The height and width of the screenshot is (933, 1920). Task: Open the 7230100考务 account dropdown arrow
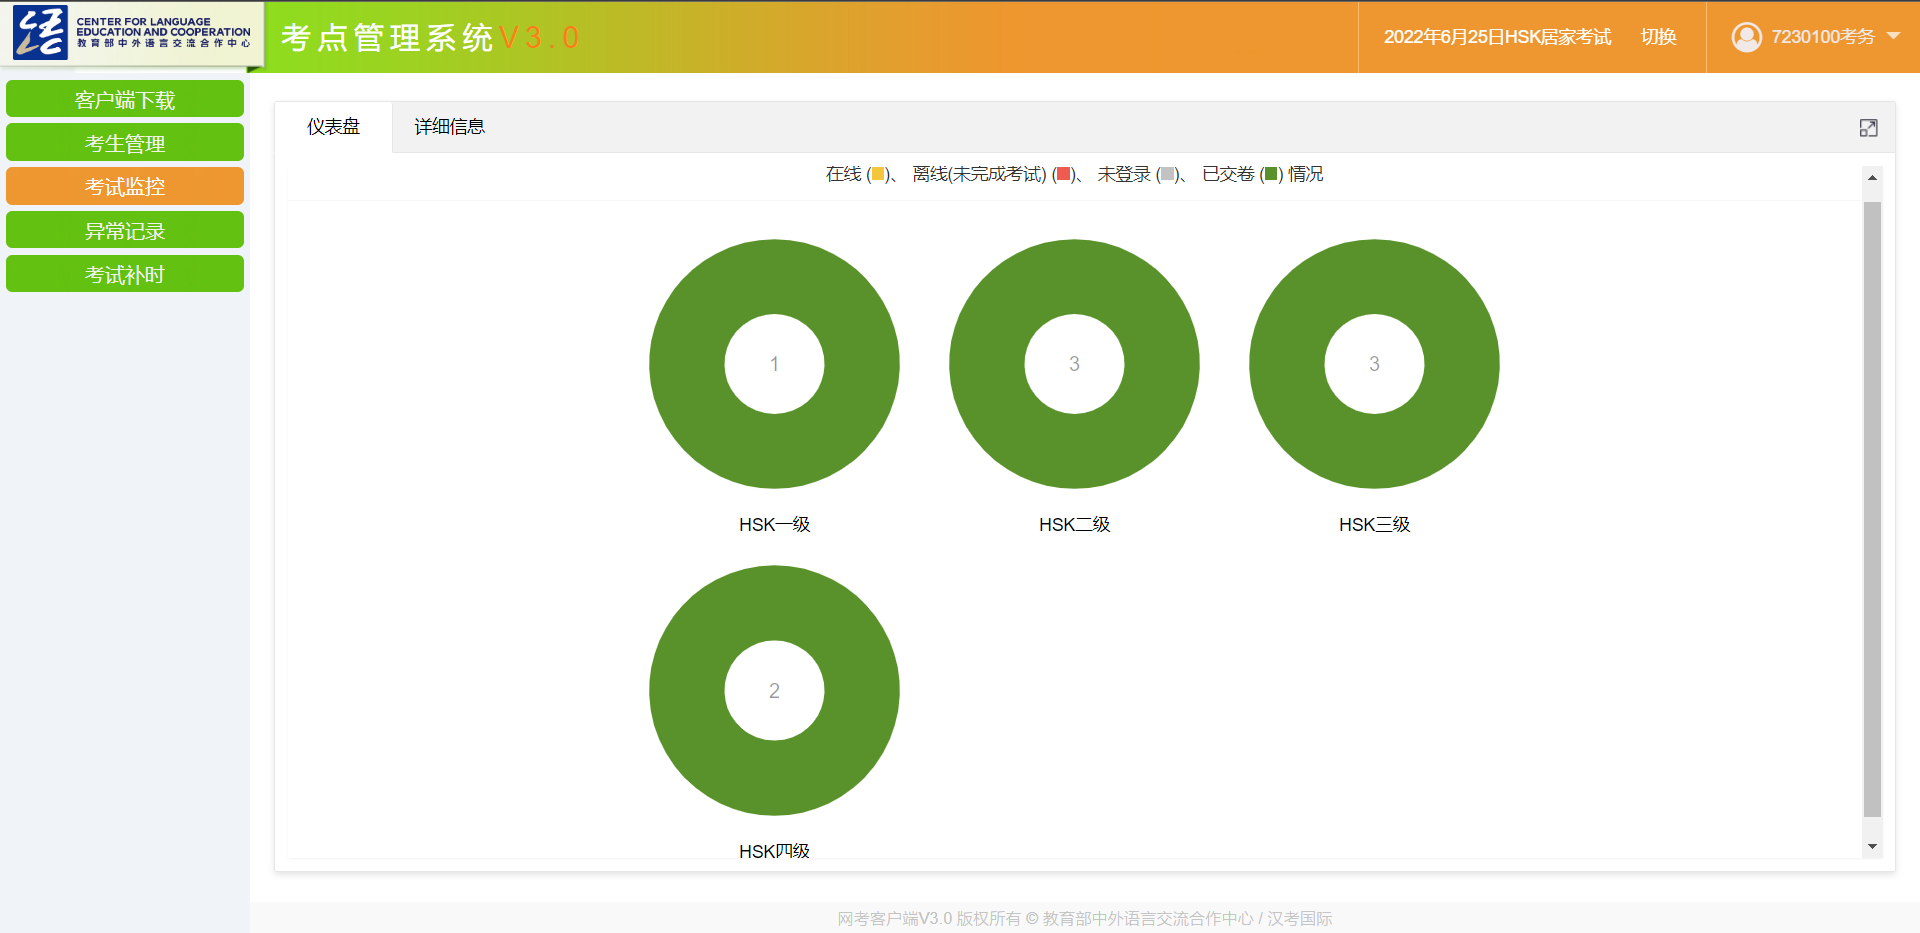click(1893, 36)
